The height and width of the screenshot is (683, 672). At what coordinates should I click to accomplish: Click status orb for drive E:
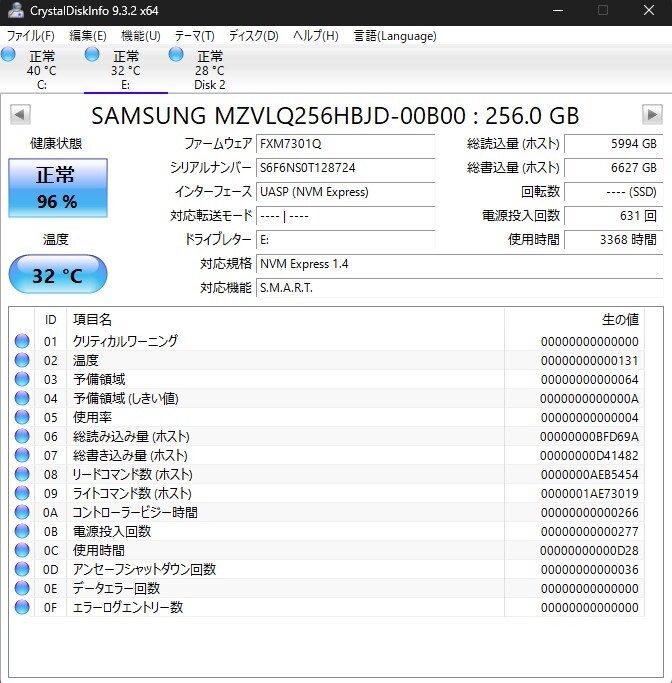coord(92,54)
